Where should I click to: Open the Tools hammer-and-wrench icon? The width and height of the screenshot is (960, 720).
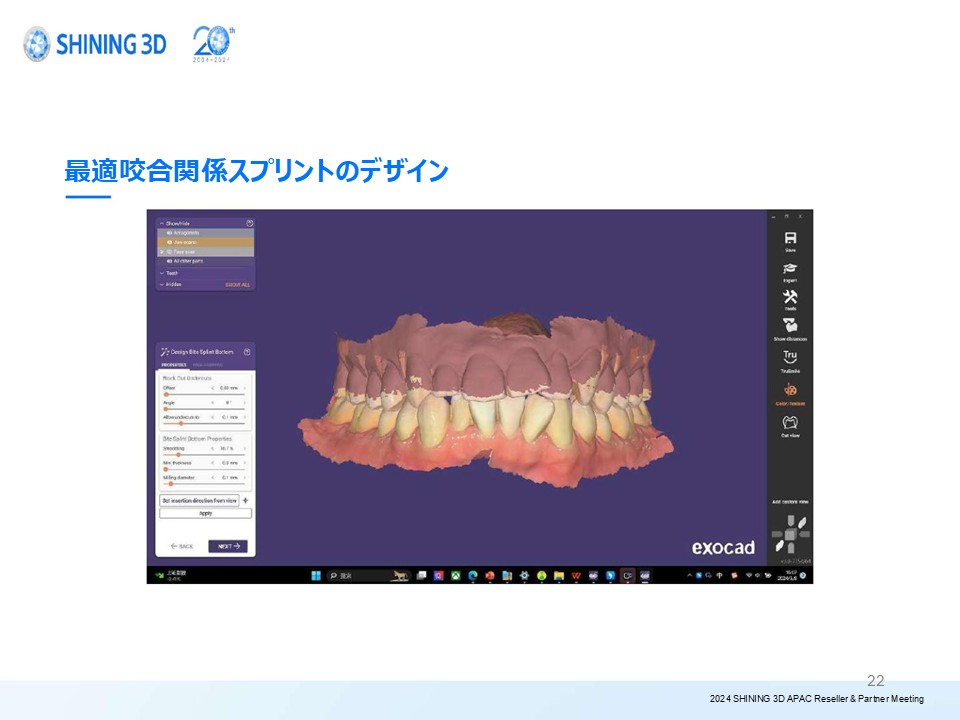(x=790, y=298)
